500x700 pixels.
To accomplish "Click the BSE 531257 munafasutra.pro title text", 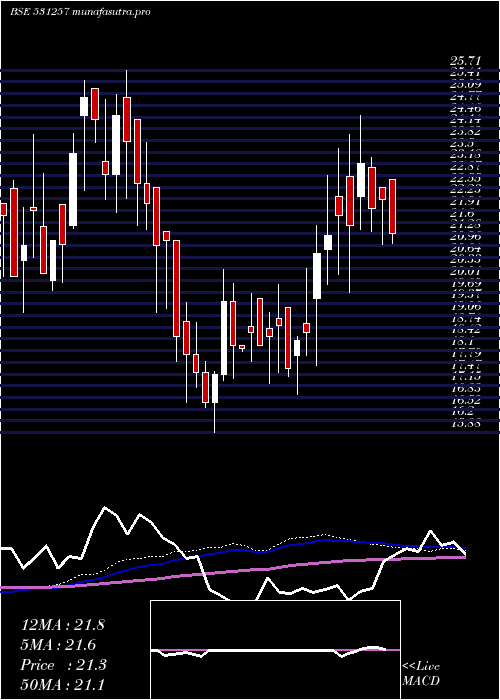I will pyautogui.click(x=80, y=12).
